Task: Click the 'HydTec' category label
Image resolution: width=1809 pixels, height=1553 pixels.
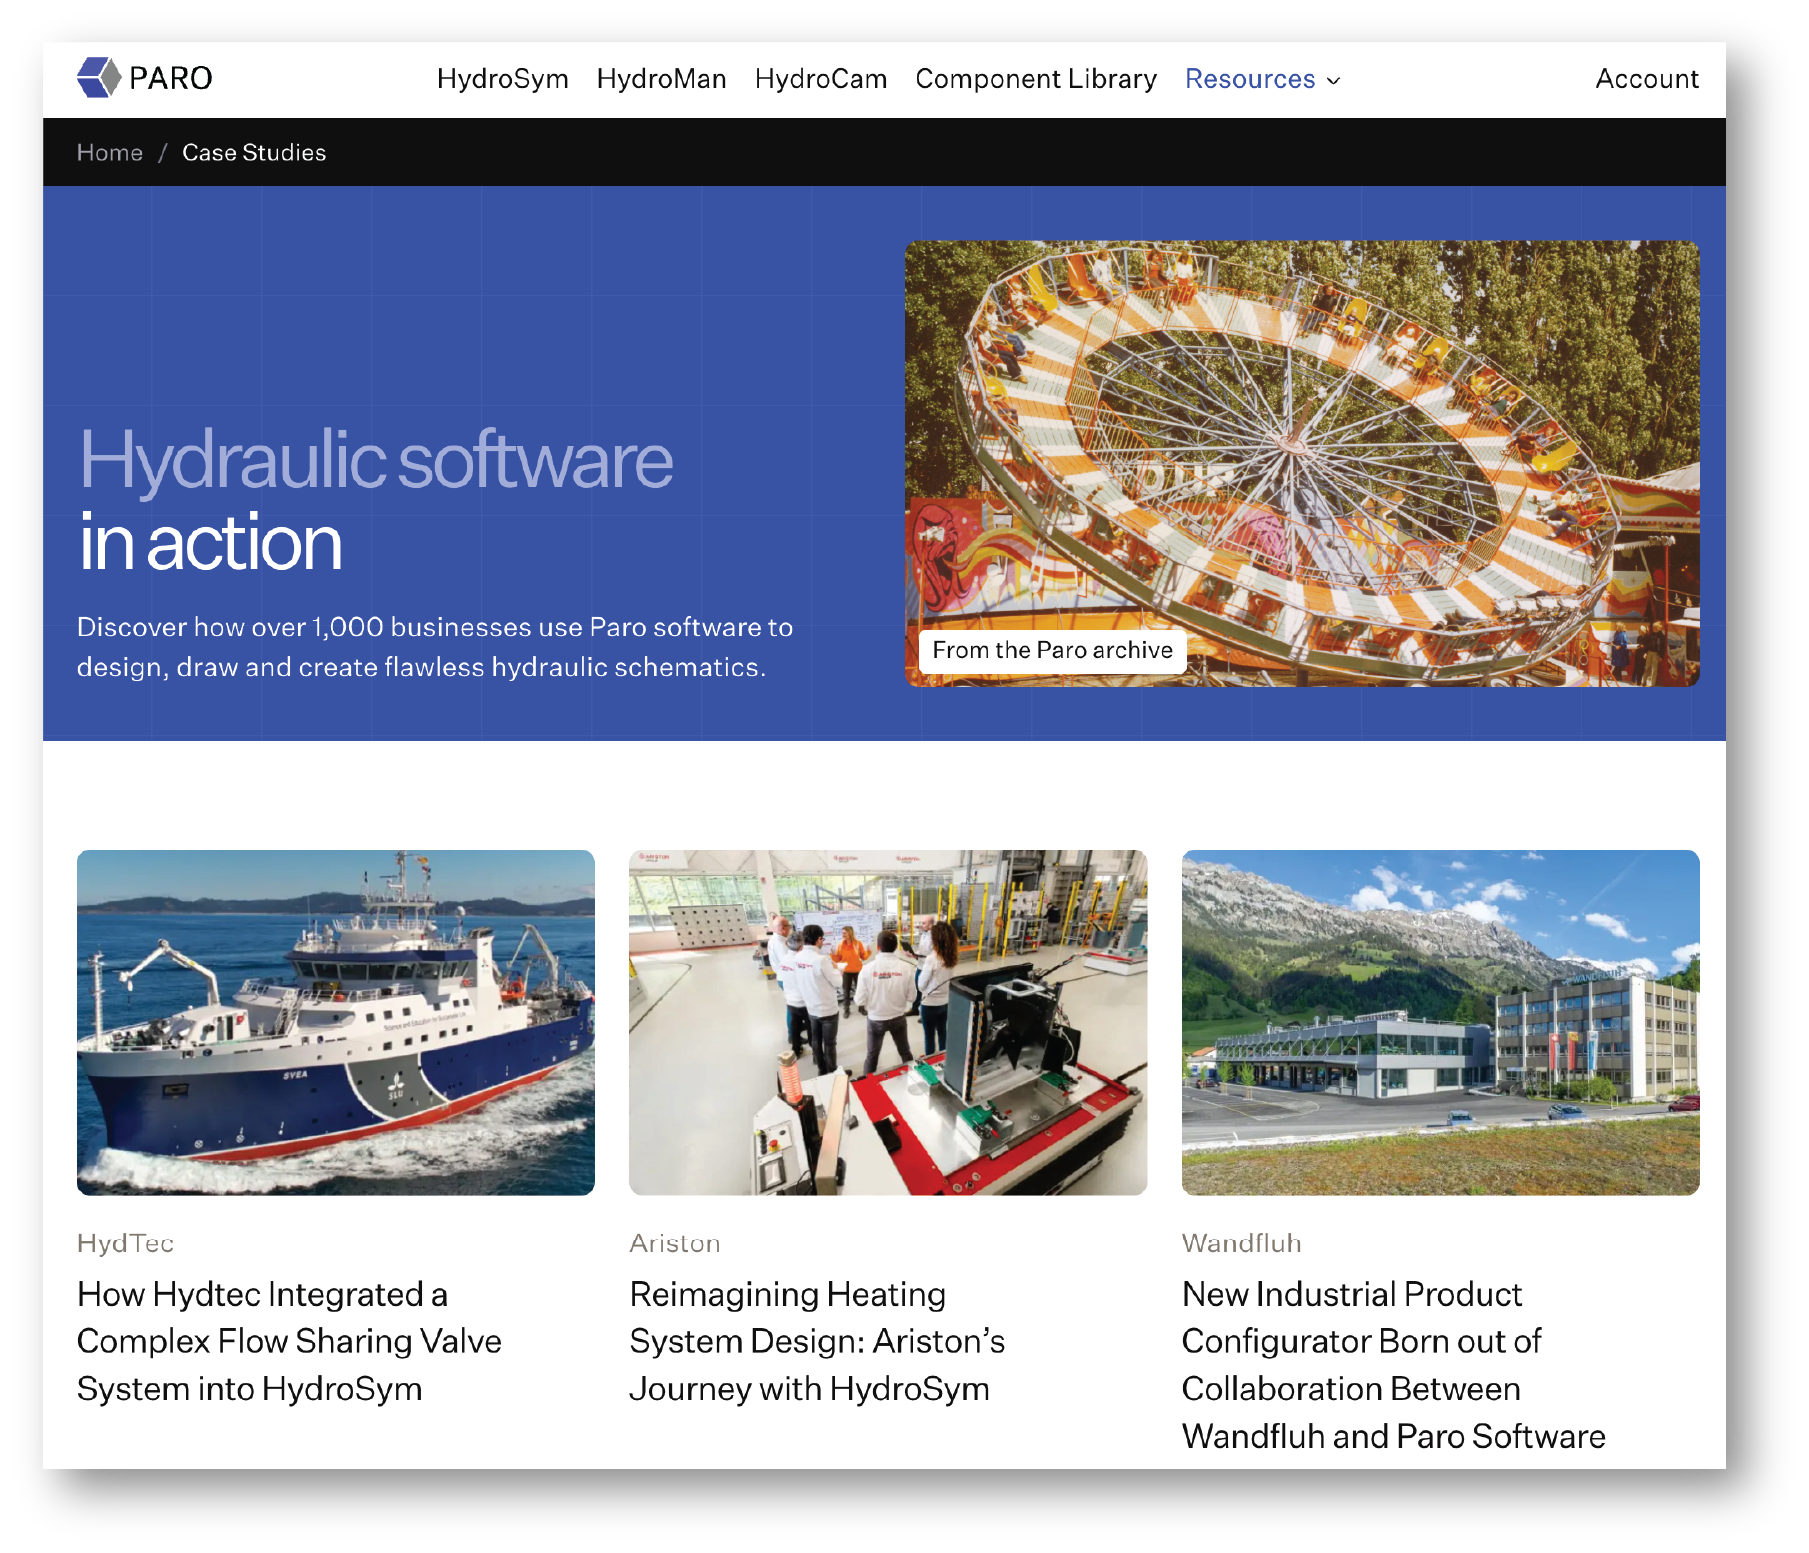Action: click(126, 1243)
